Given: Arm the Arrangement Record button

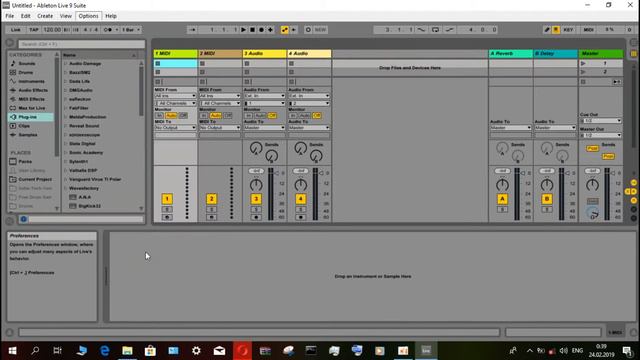Looking at the screenshot, I should [262, 30].
